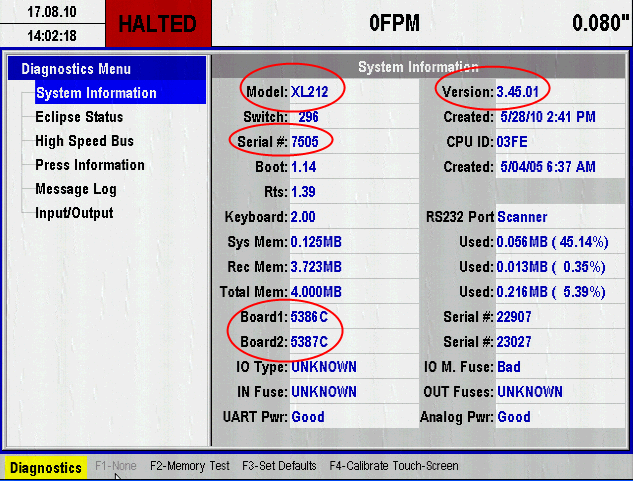Image resolution: width=633 pixels, height=481 pixels.
Task: Click the CPU ID value 03FE
Action: pyautogui.click(x=512, y=142)
